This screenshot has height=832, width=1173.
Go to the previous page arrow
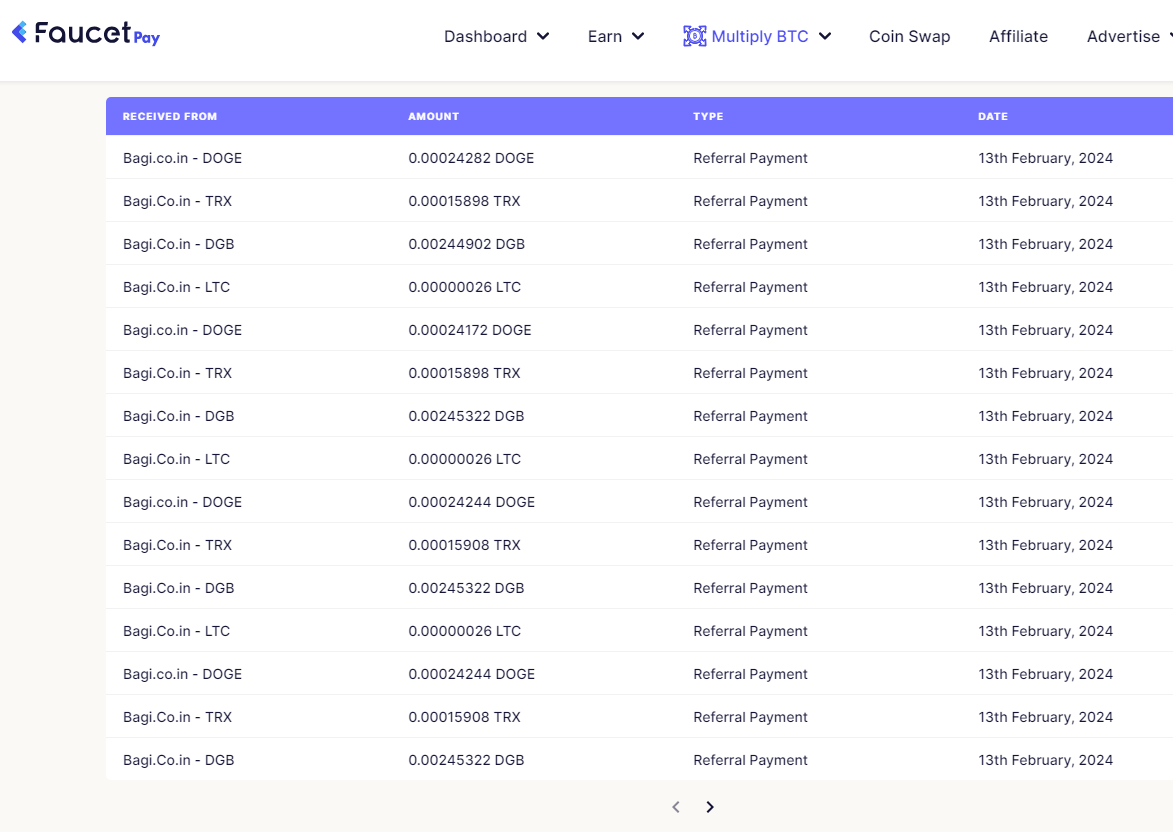(x=676, y=807)
